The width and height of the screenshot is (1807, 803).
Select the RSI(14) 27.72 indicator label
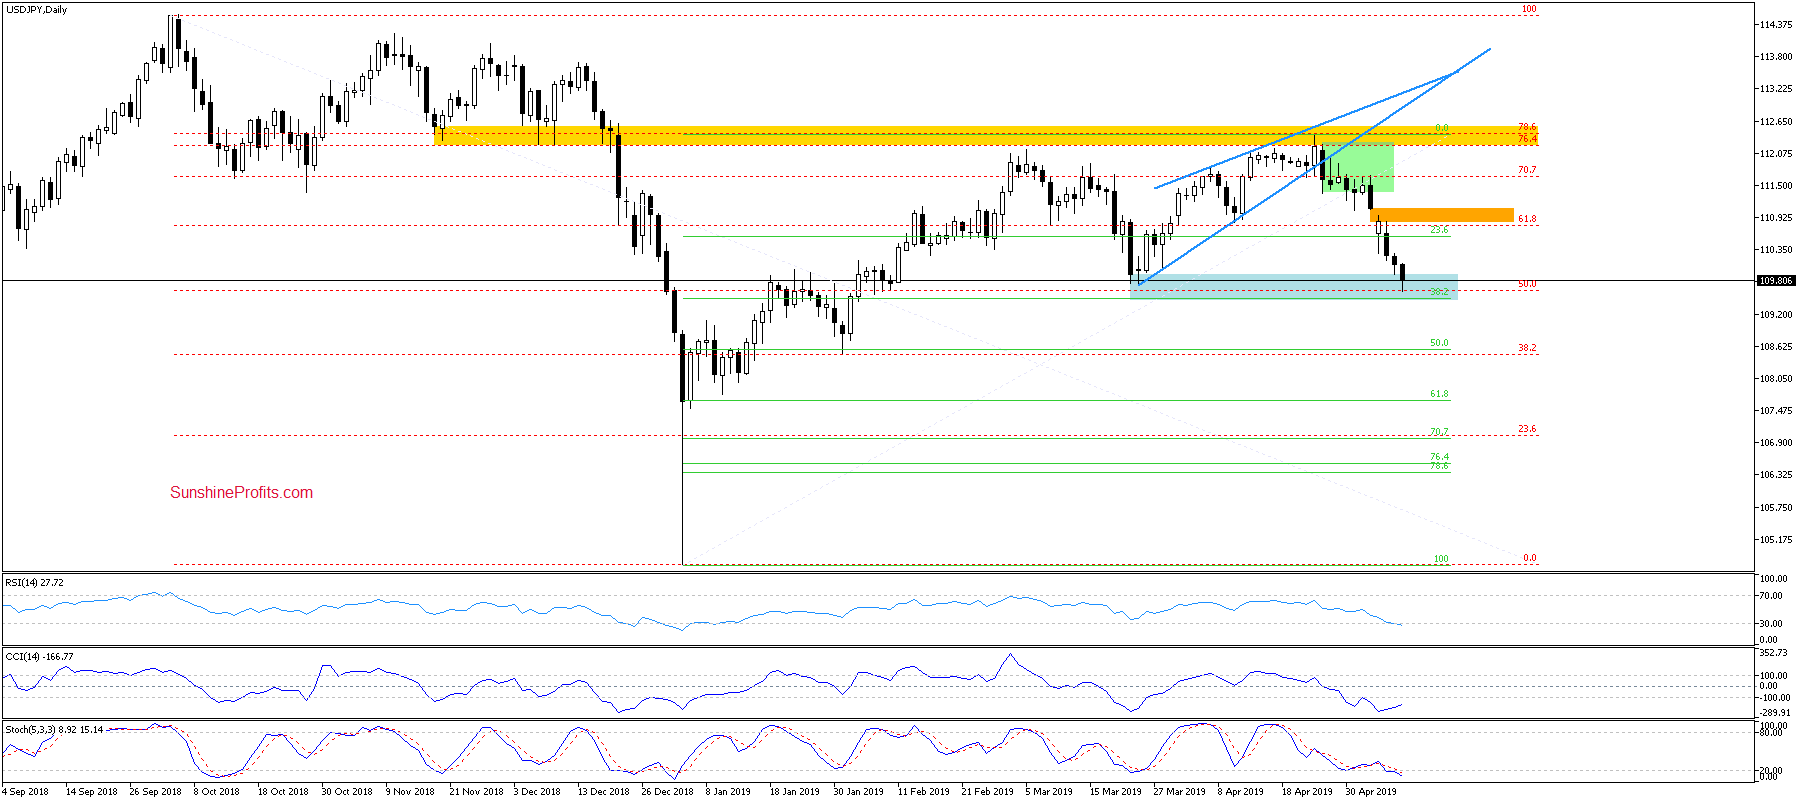pyautogui.click(x=34, y=582)
